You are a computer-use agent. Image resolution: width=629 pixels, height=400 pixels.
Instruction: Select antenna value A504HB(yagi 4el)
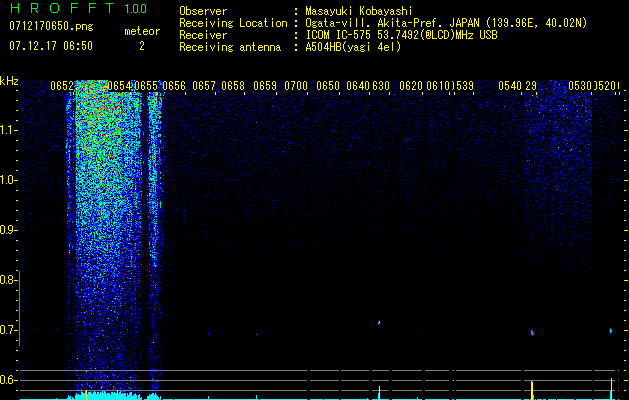(353, 47)
